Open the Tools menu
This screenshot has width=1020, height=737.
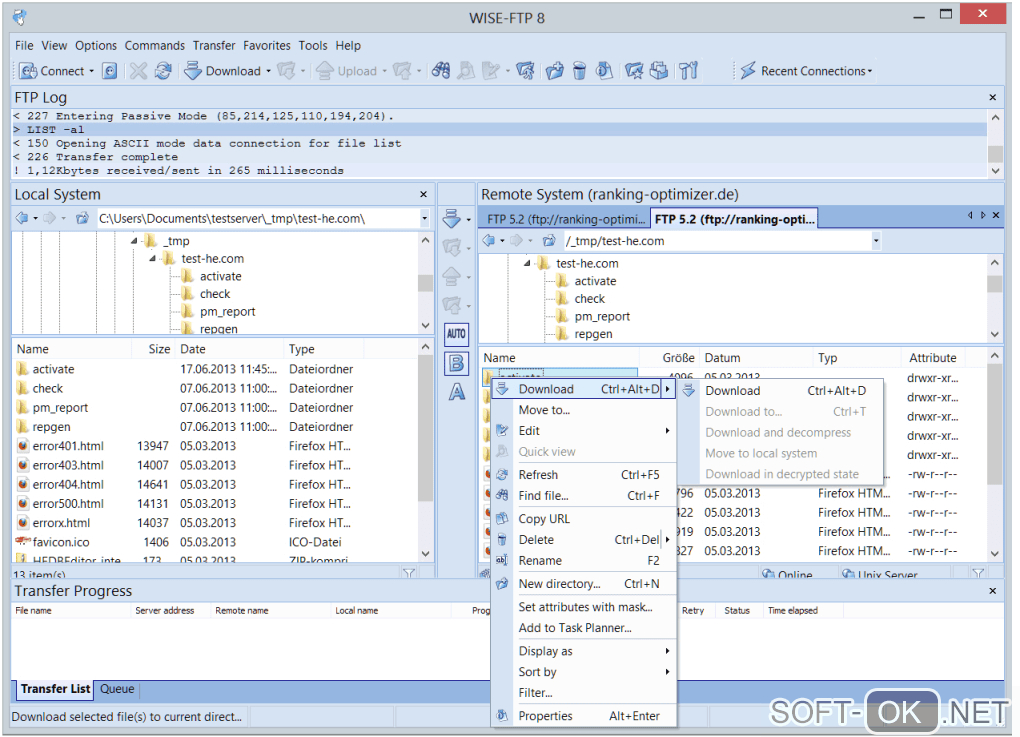[x=313, y=46]
